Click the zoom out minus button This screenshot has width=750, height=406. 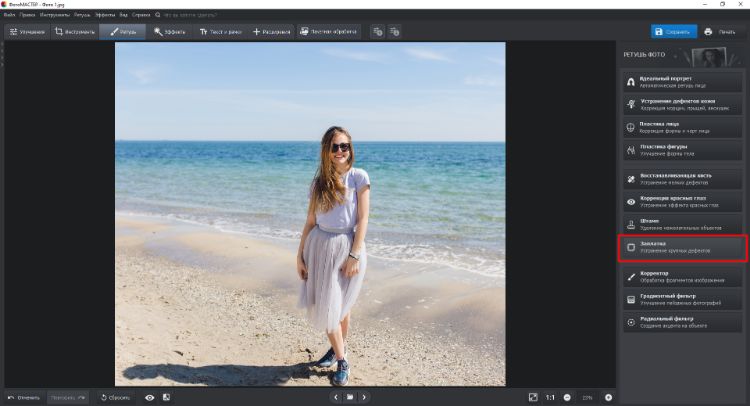pyautogui.click(x=567, y=397)
